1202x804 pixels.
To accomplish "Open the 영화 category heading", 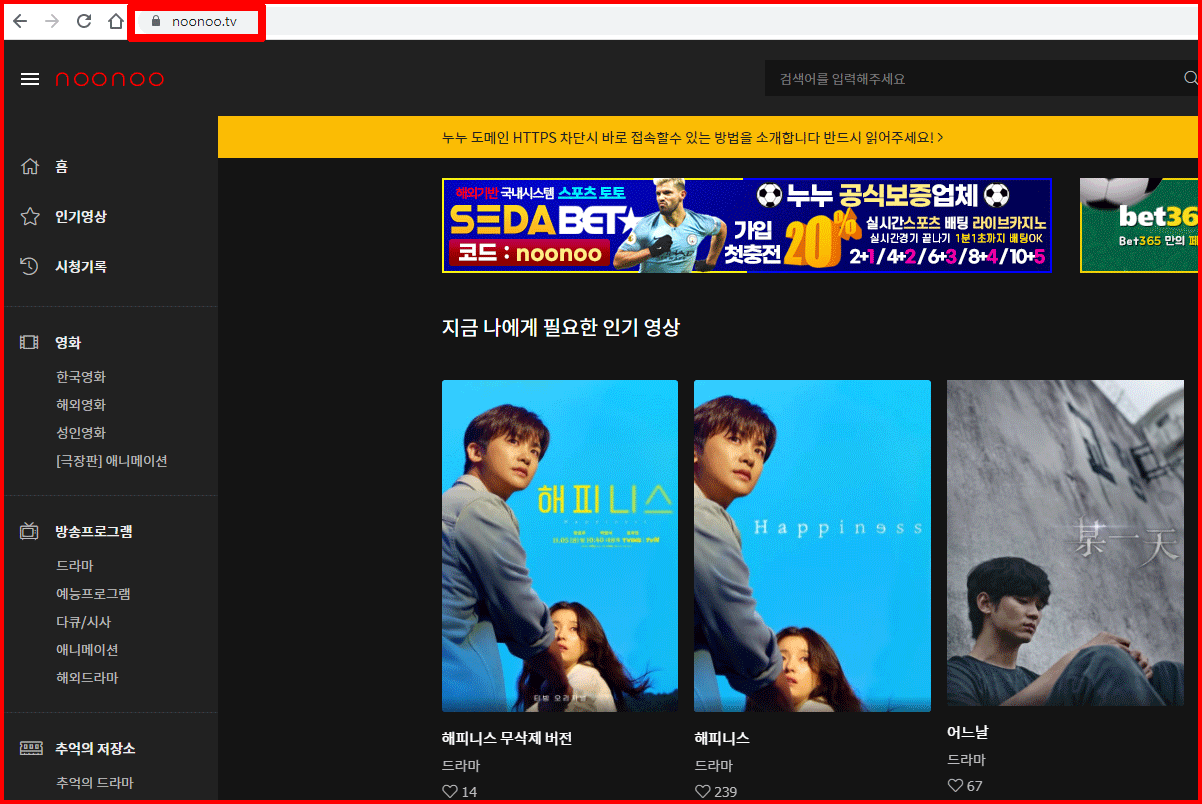I will click(x=68, y=342).
